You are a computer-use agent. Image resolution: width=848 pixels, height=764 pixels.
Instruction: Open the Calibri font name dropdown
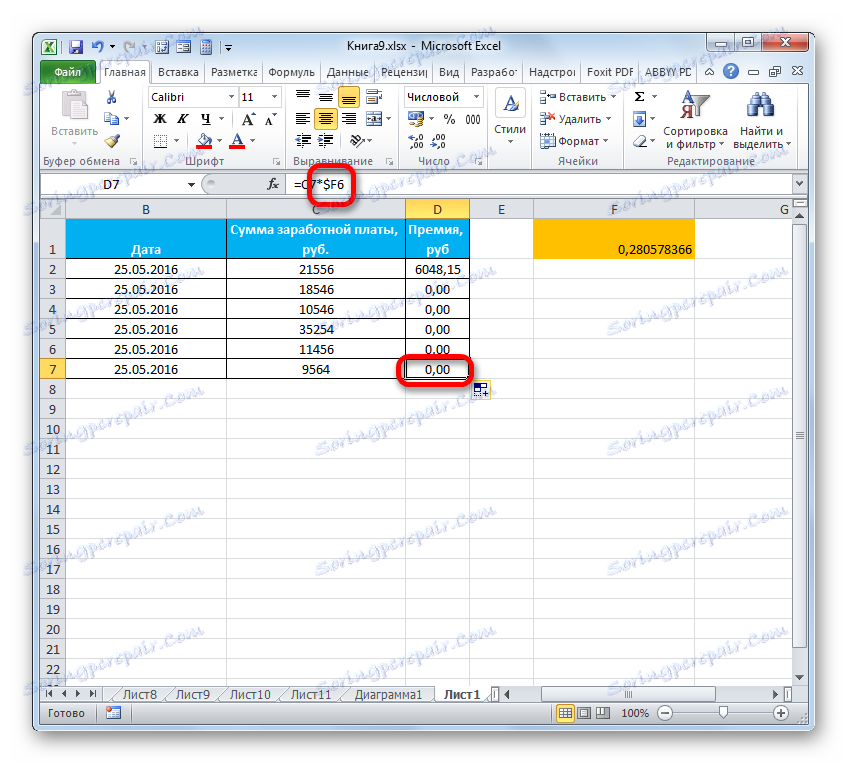point(231,97)
